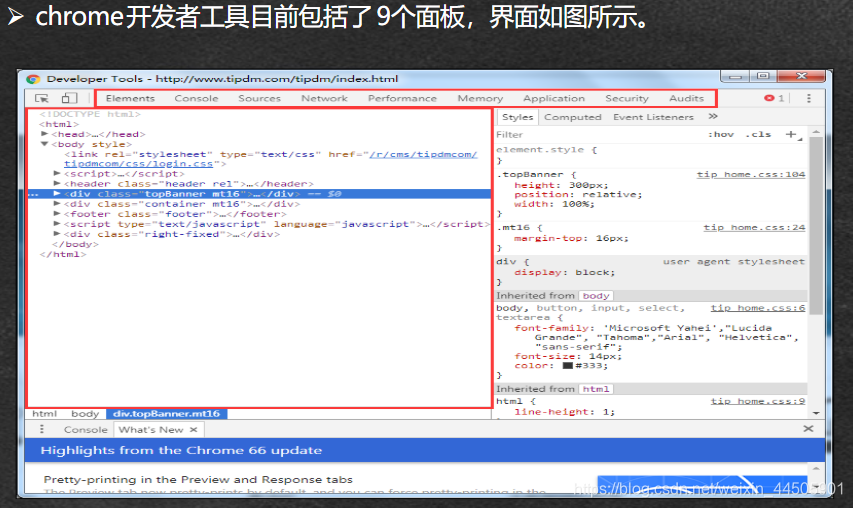Screen dimensions: 853x508
Task: Focus the Styles Filter input field
Action: [x=598, y=134]
